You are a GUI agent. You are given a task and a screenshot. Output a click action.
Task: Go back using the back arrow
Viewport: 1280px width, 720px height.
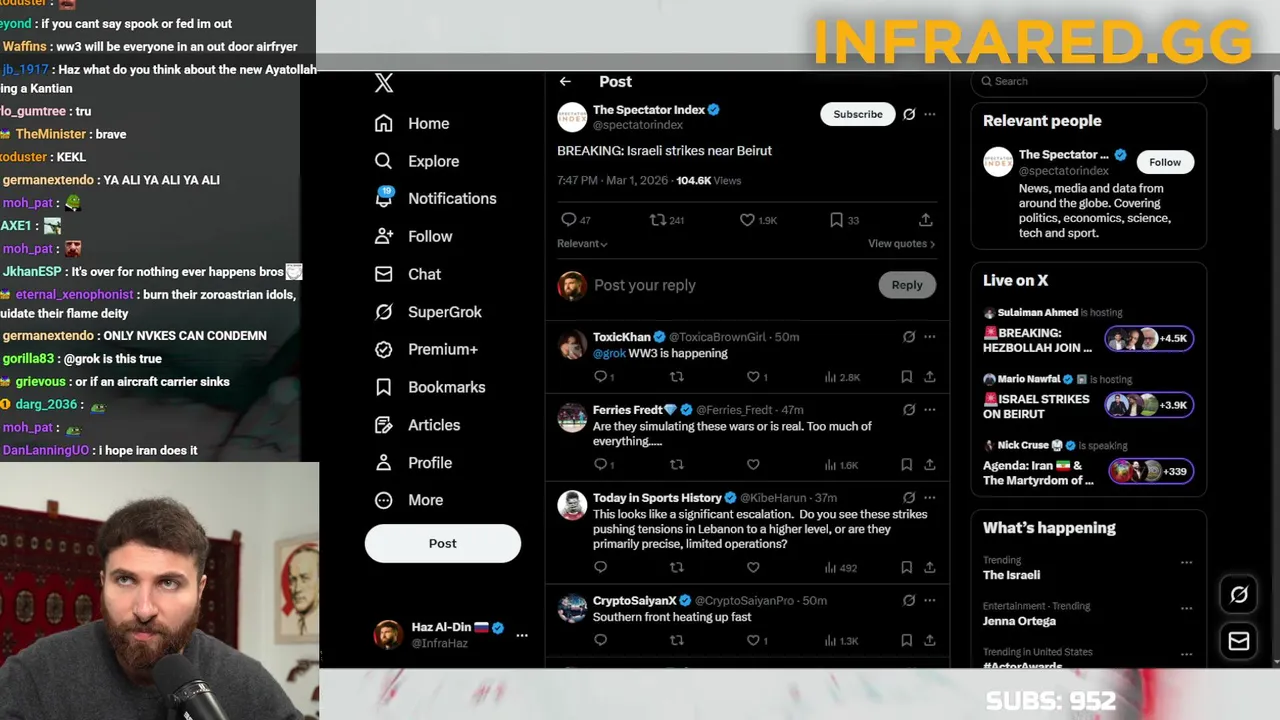click(565, 82)
